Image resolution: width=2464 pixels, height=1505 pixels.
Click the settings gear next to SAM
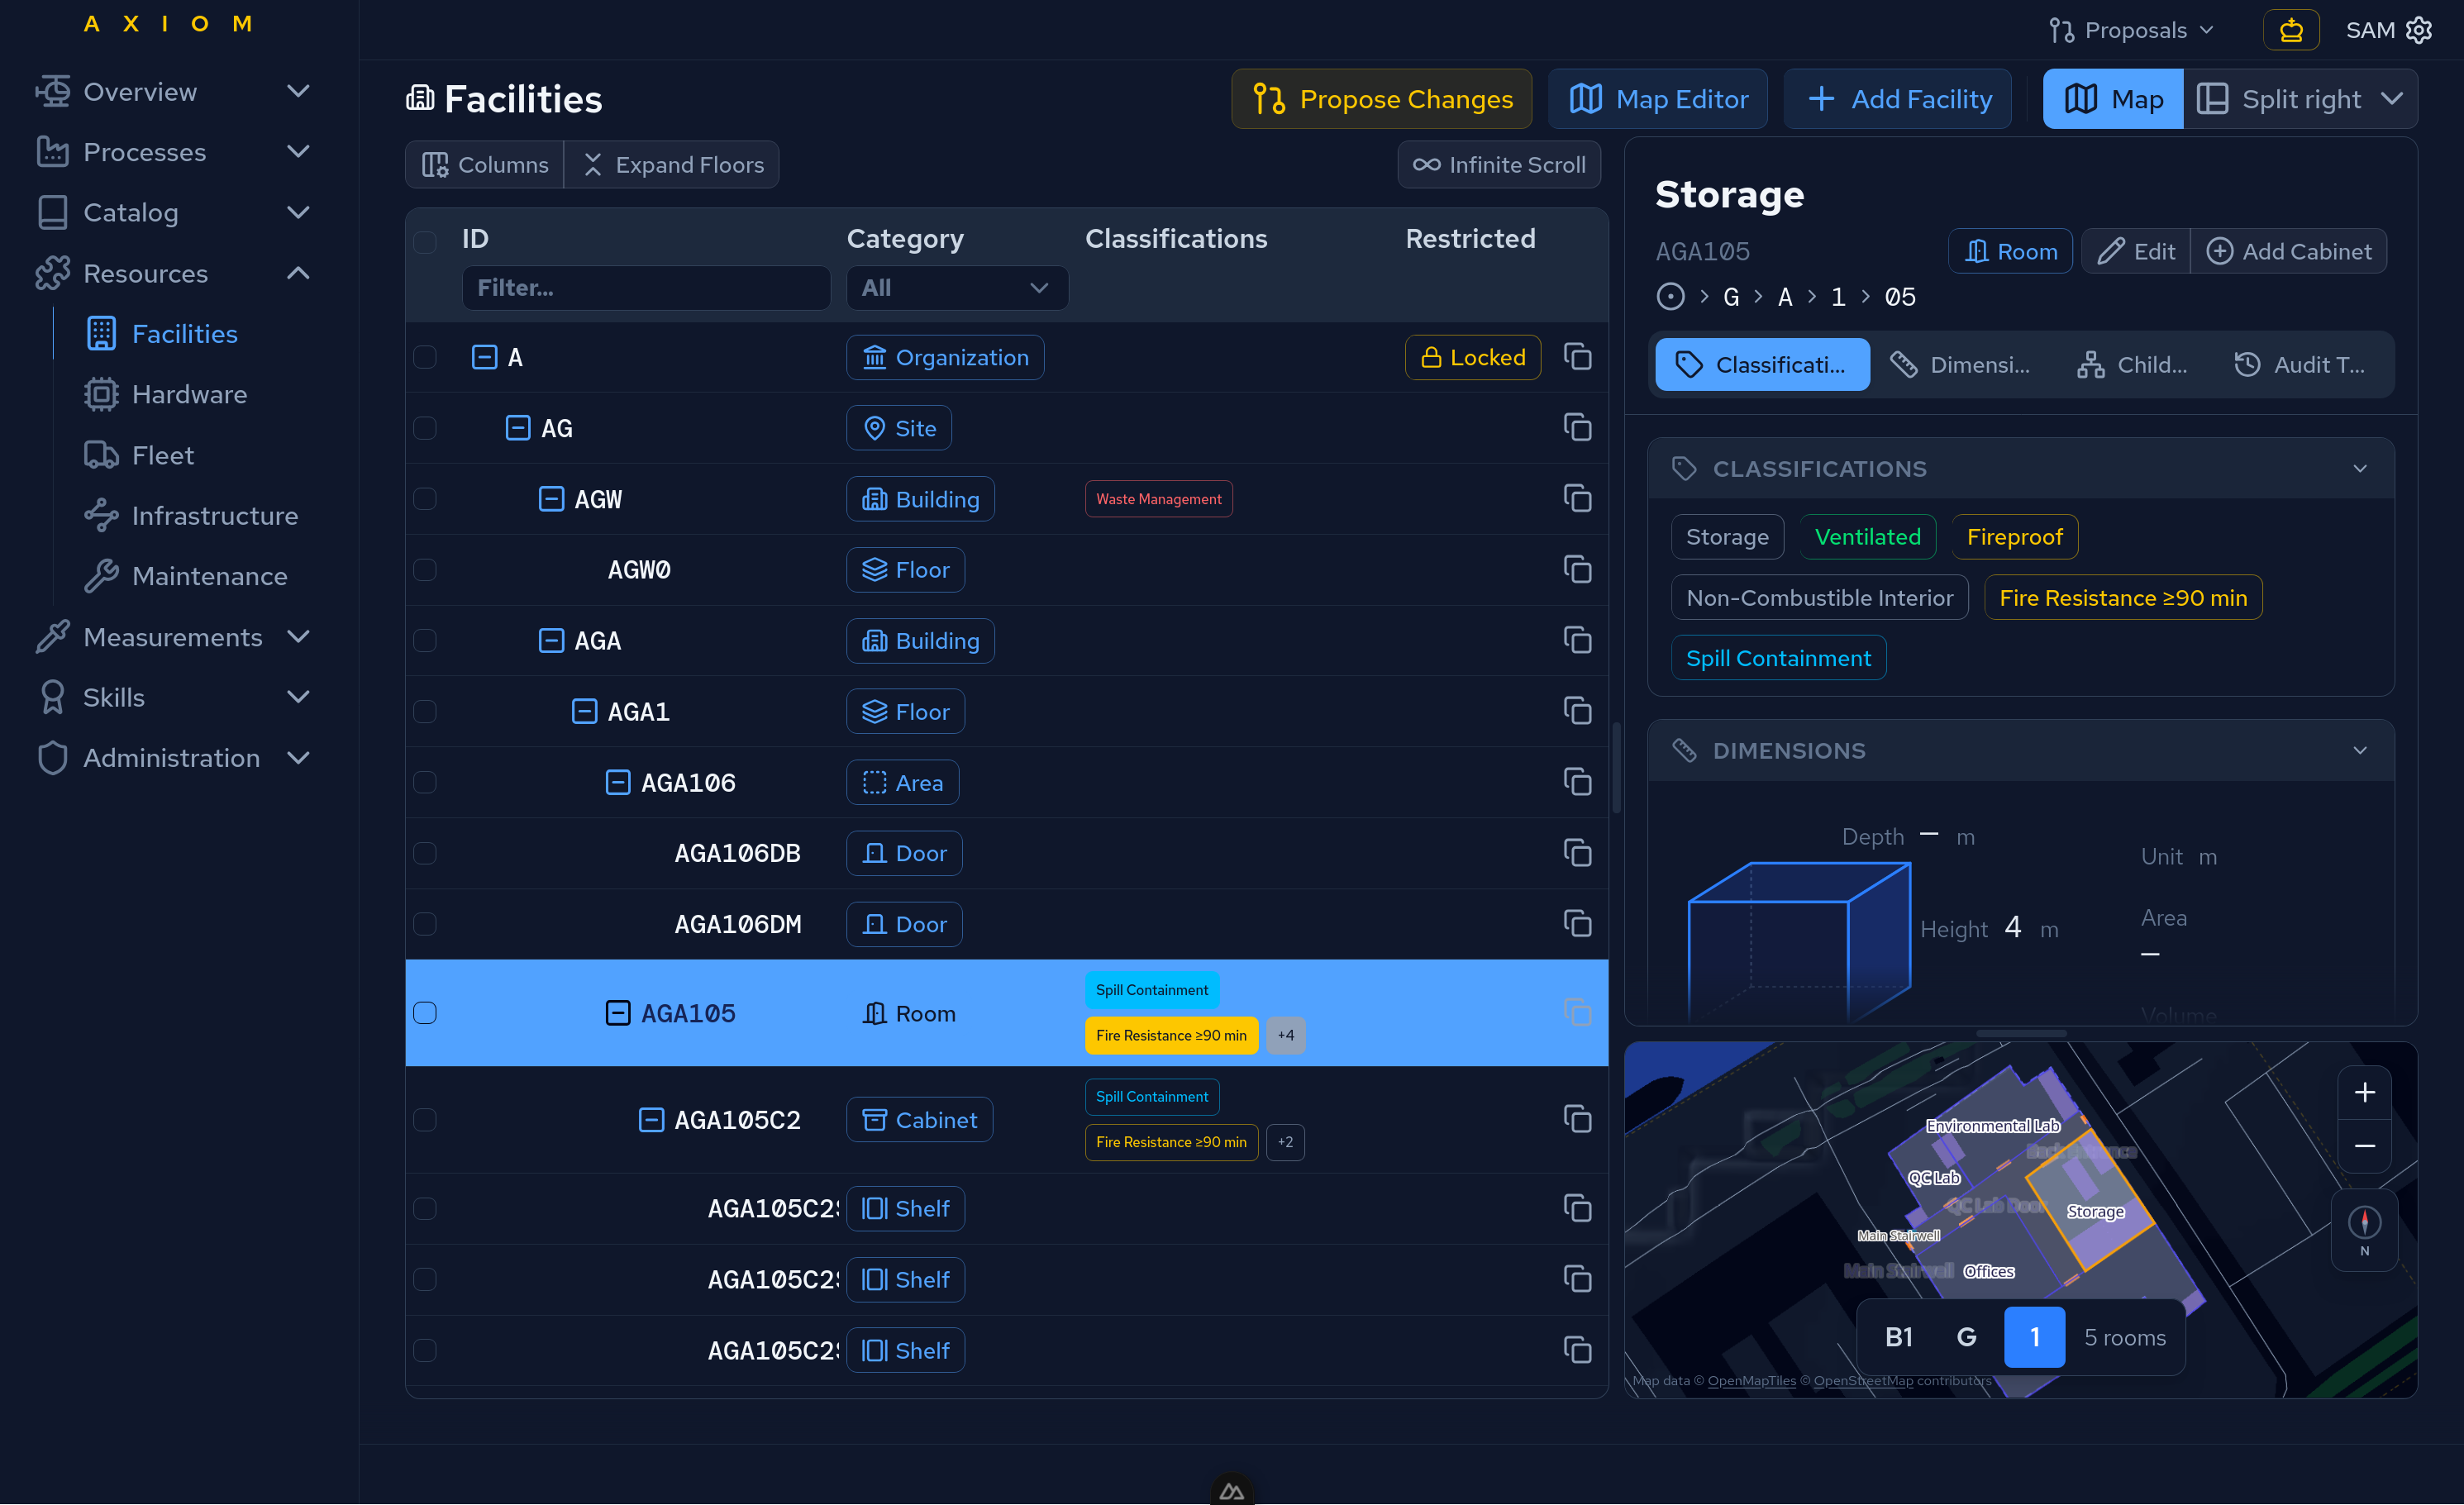click(x=2419, y=30)
